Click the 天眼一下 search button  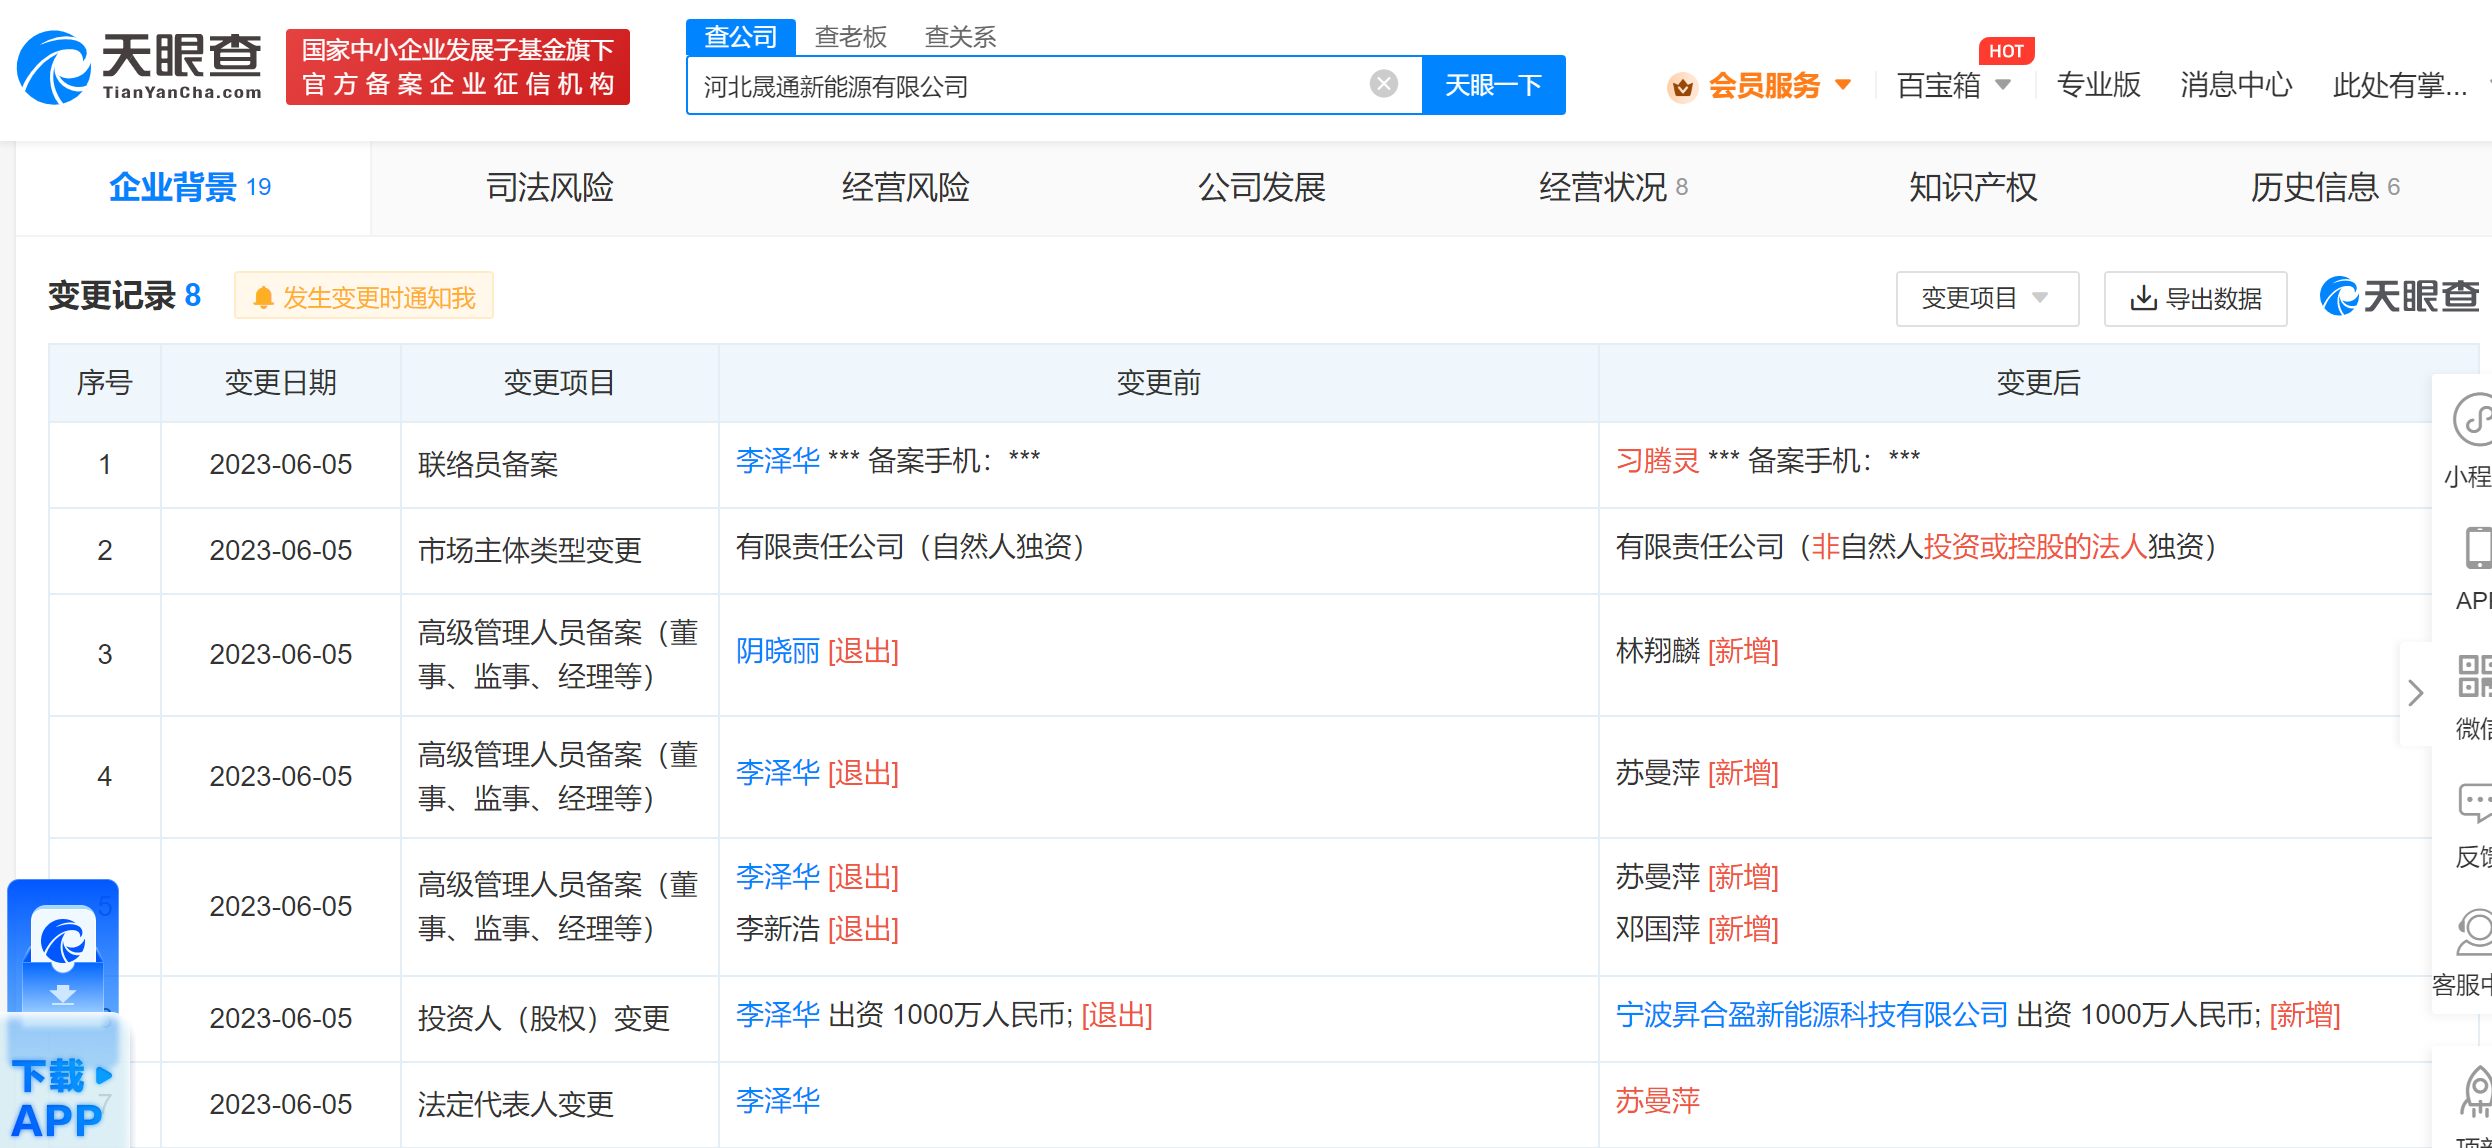point(1494,85)
